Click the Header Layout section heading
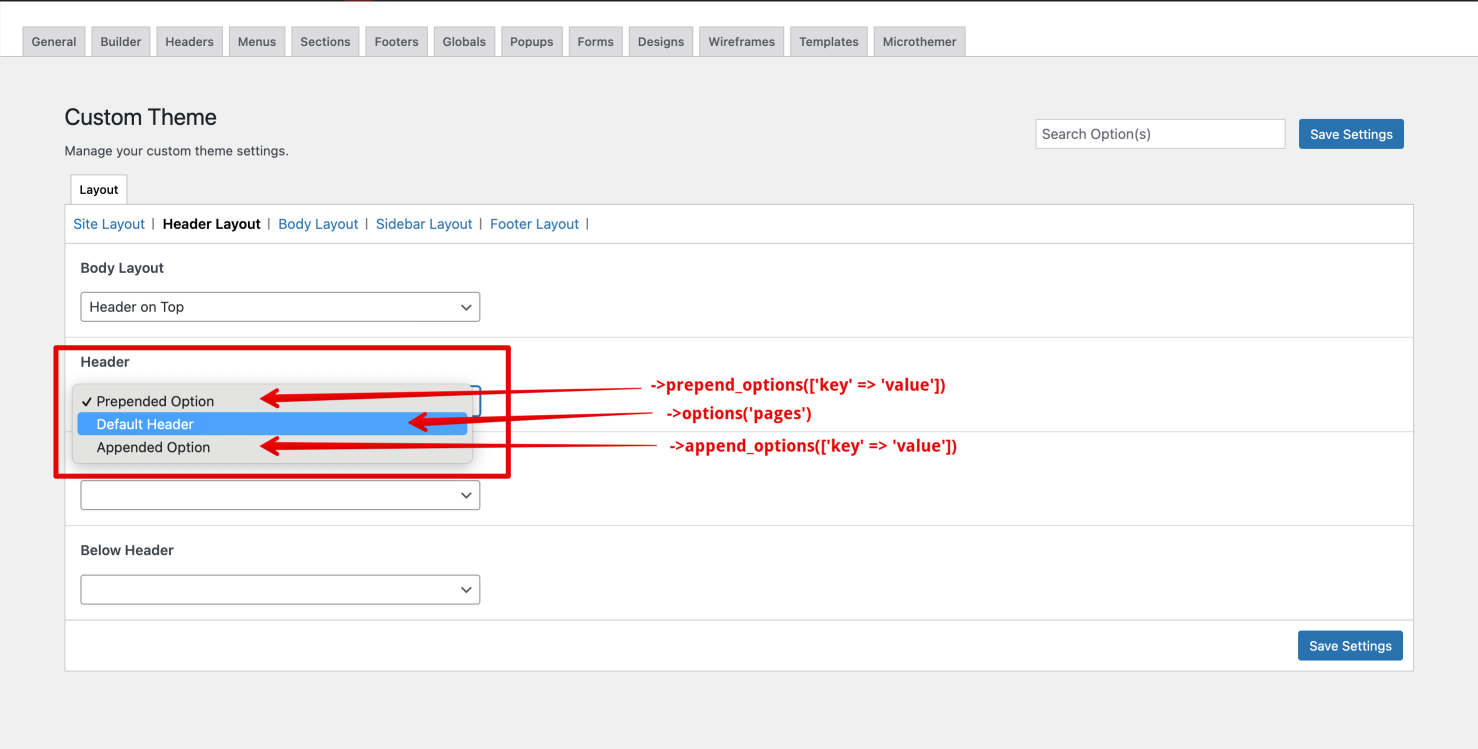The height and width of the screenshot is (749, 1478). pos(211,223)
